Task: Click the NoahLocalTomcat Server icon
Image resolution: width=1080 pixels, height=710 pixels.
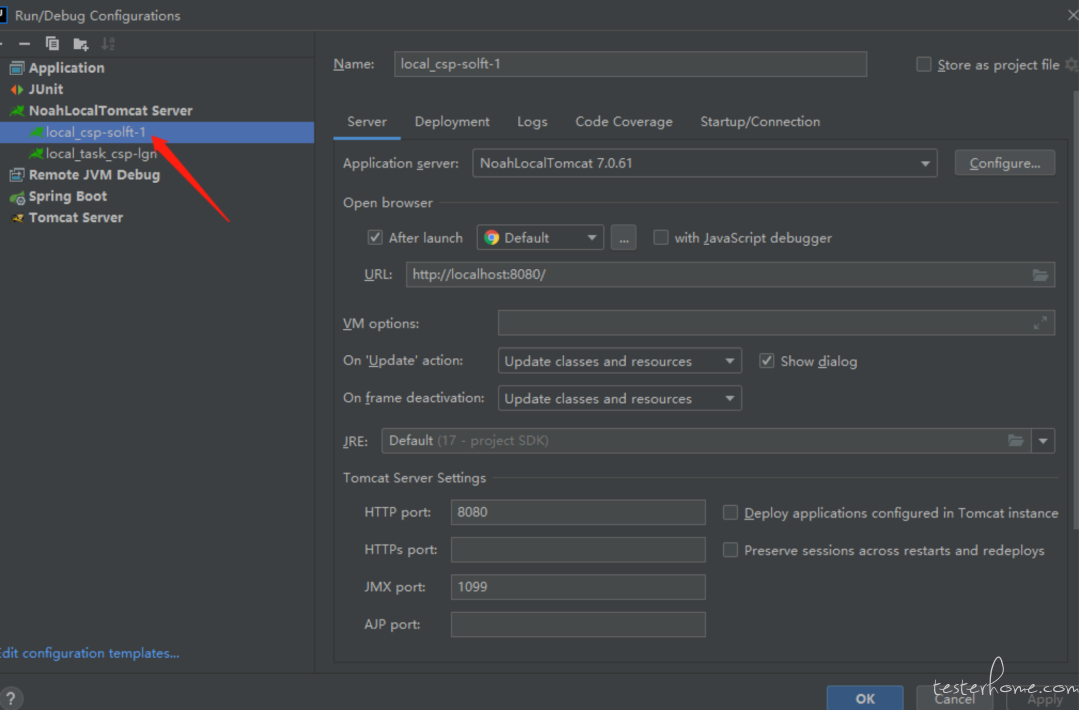Action: click(17, 111)
